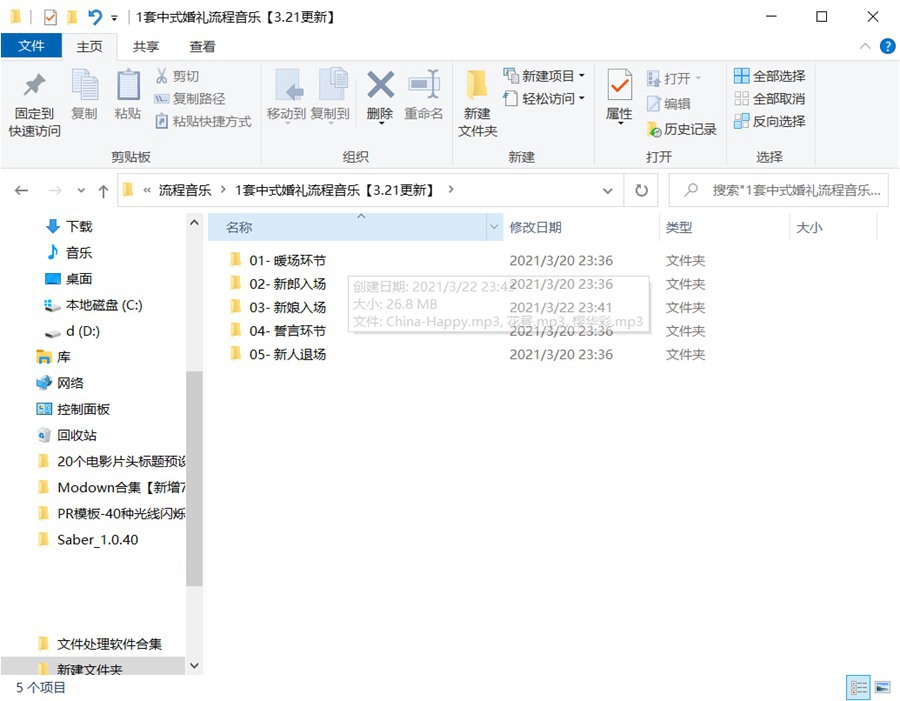Open the Properties (属性) icon

point(620,84)
